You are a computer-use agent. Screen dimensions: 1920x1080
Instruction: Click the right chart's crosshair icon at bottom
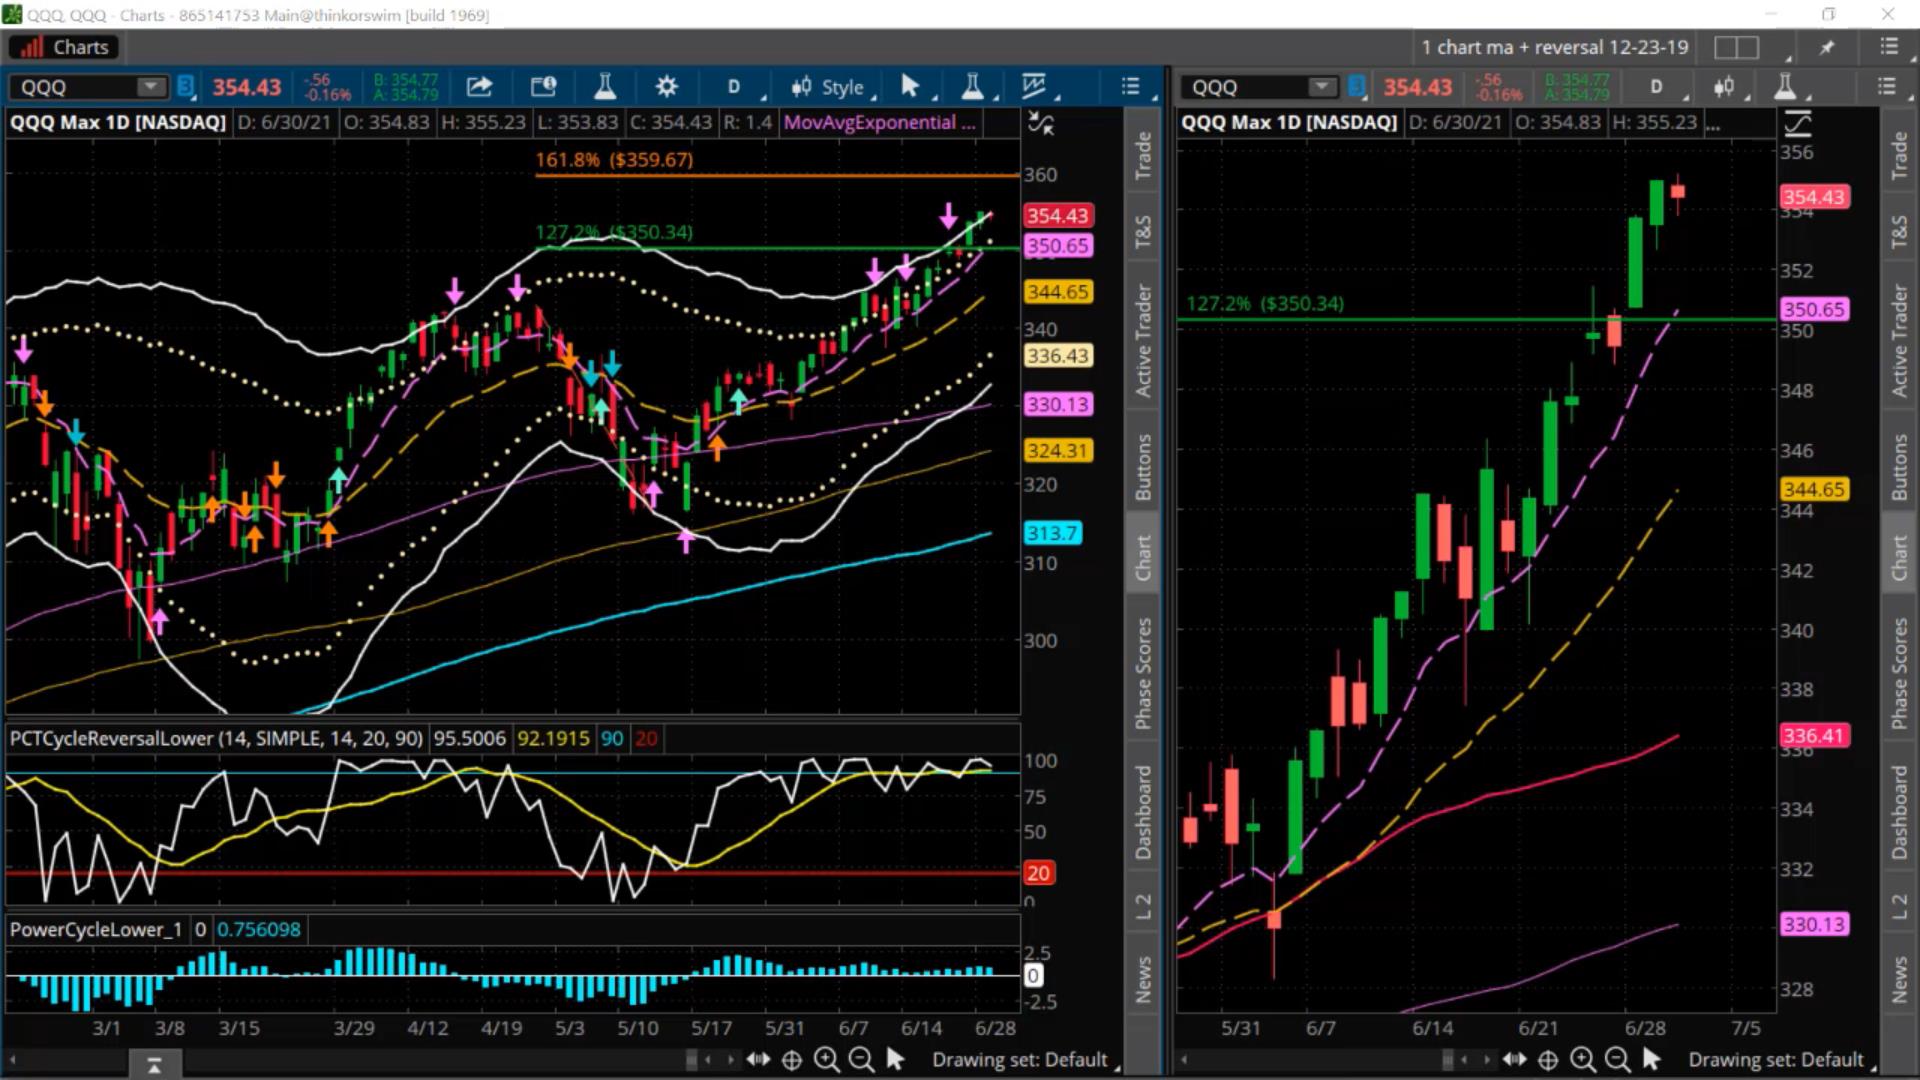tap(1548, 1060)
